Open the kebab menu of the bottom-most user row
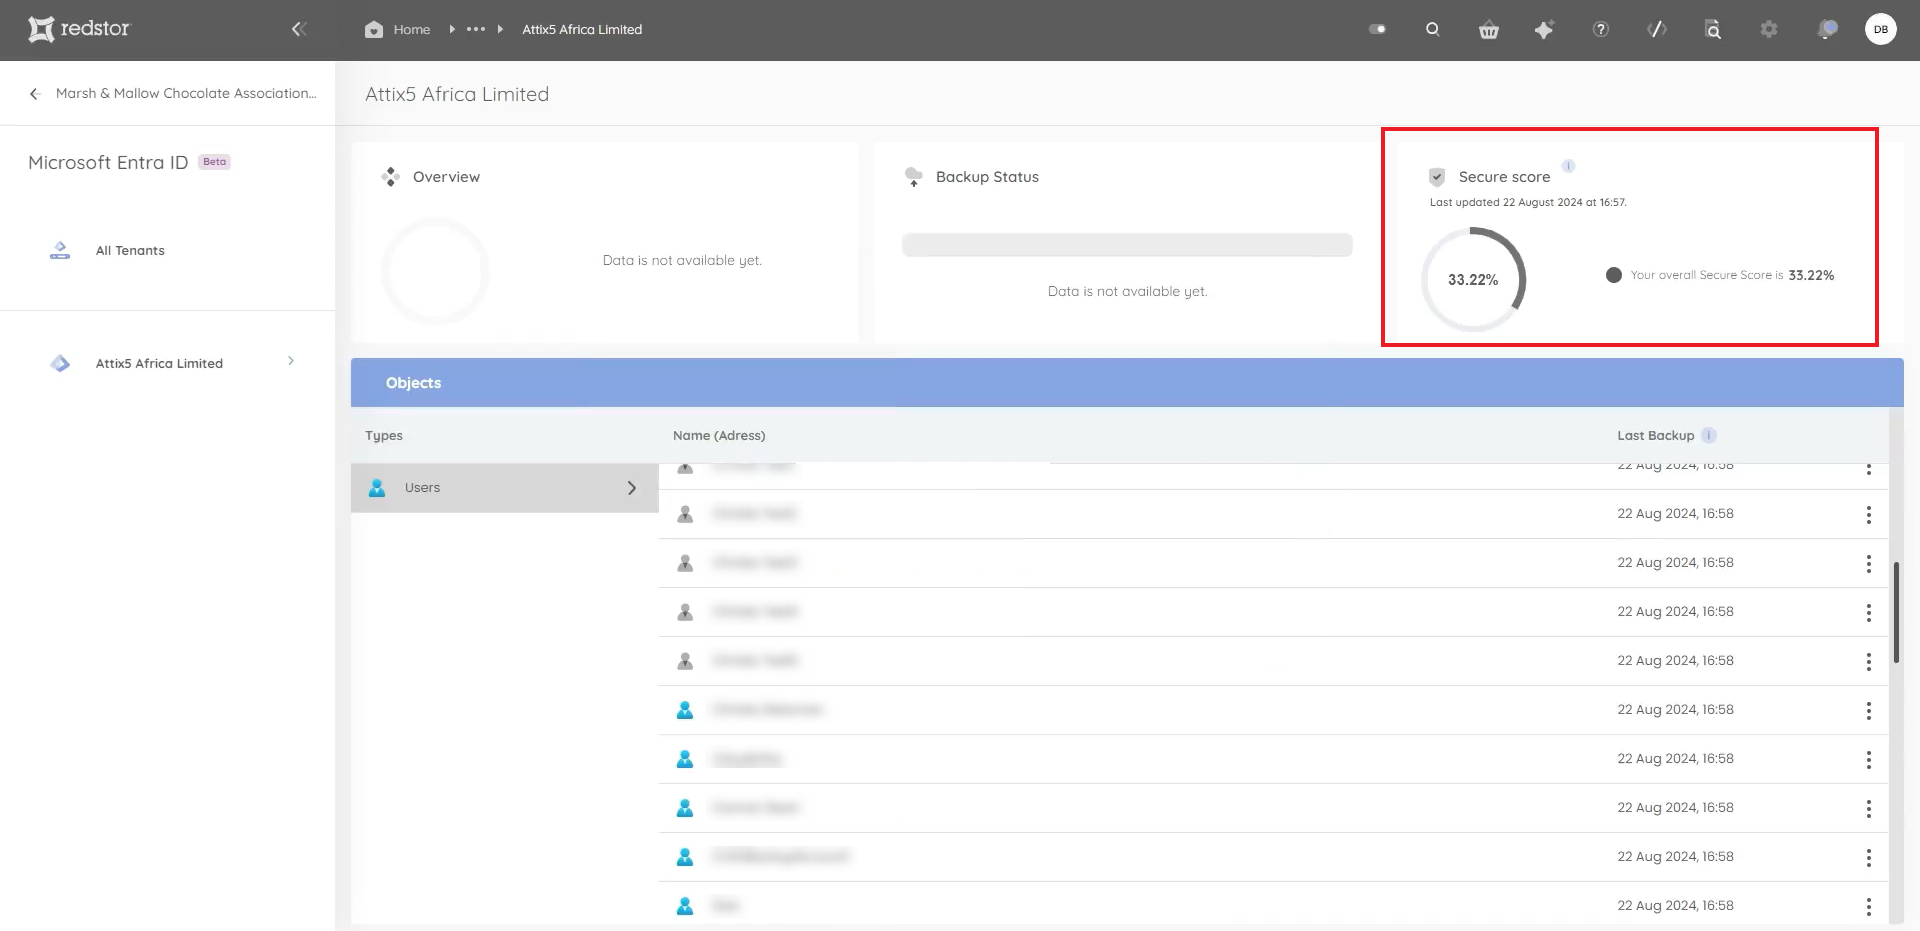This screenshot has width=1920, height=931. click(x=1868, y=907)
